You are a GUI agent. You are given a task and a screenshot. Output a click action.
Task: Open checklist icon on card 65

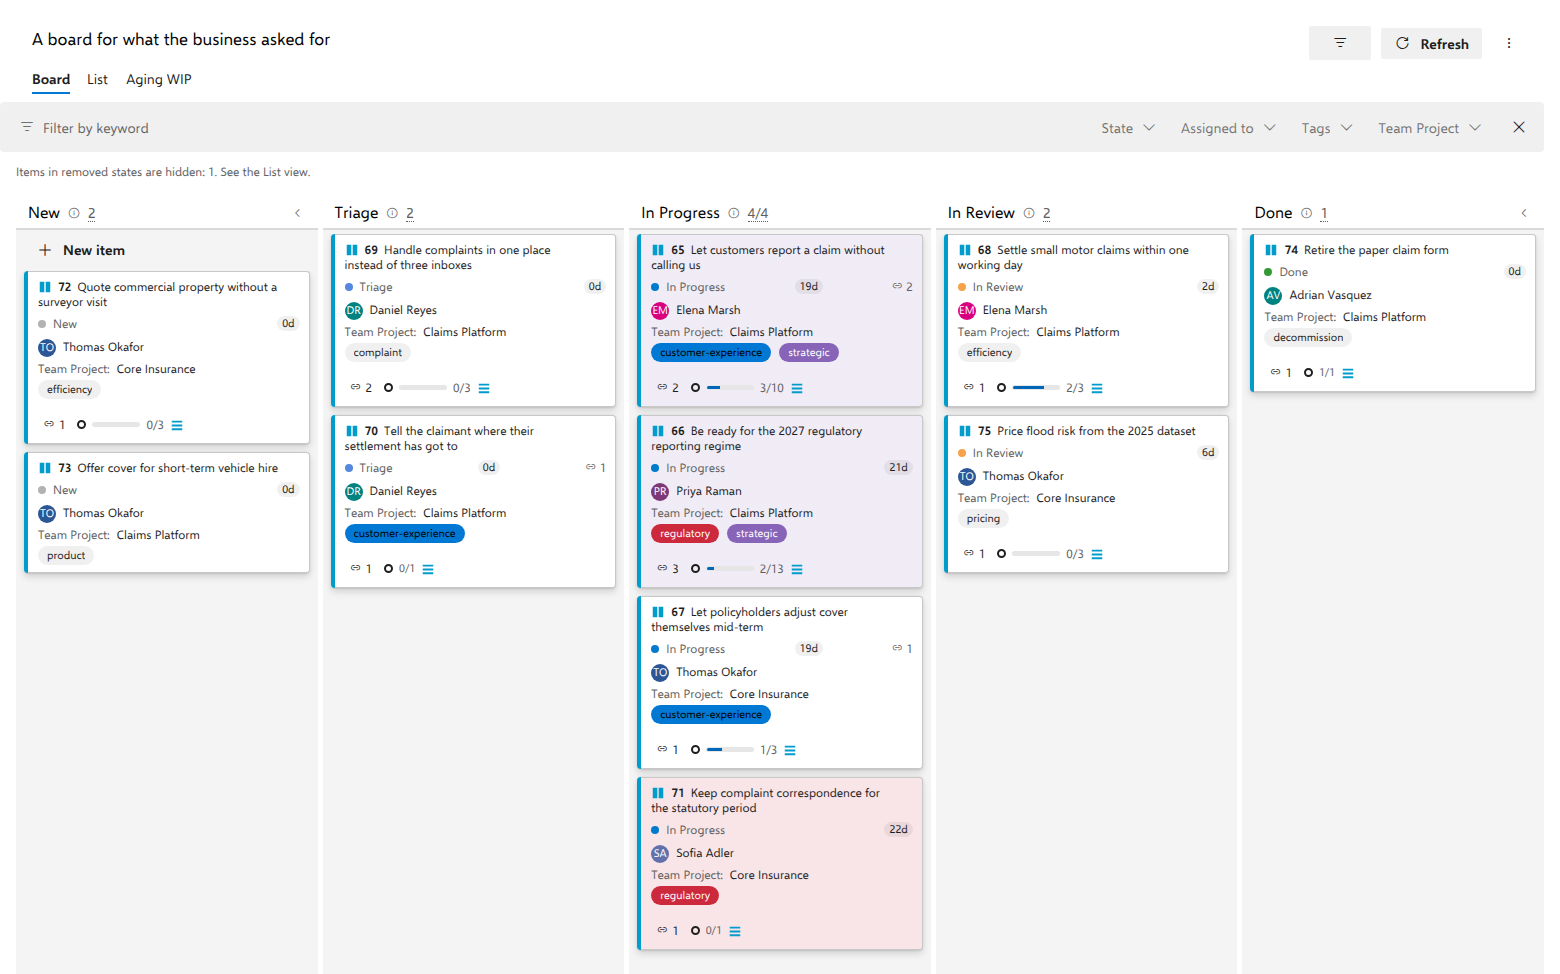797,388
